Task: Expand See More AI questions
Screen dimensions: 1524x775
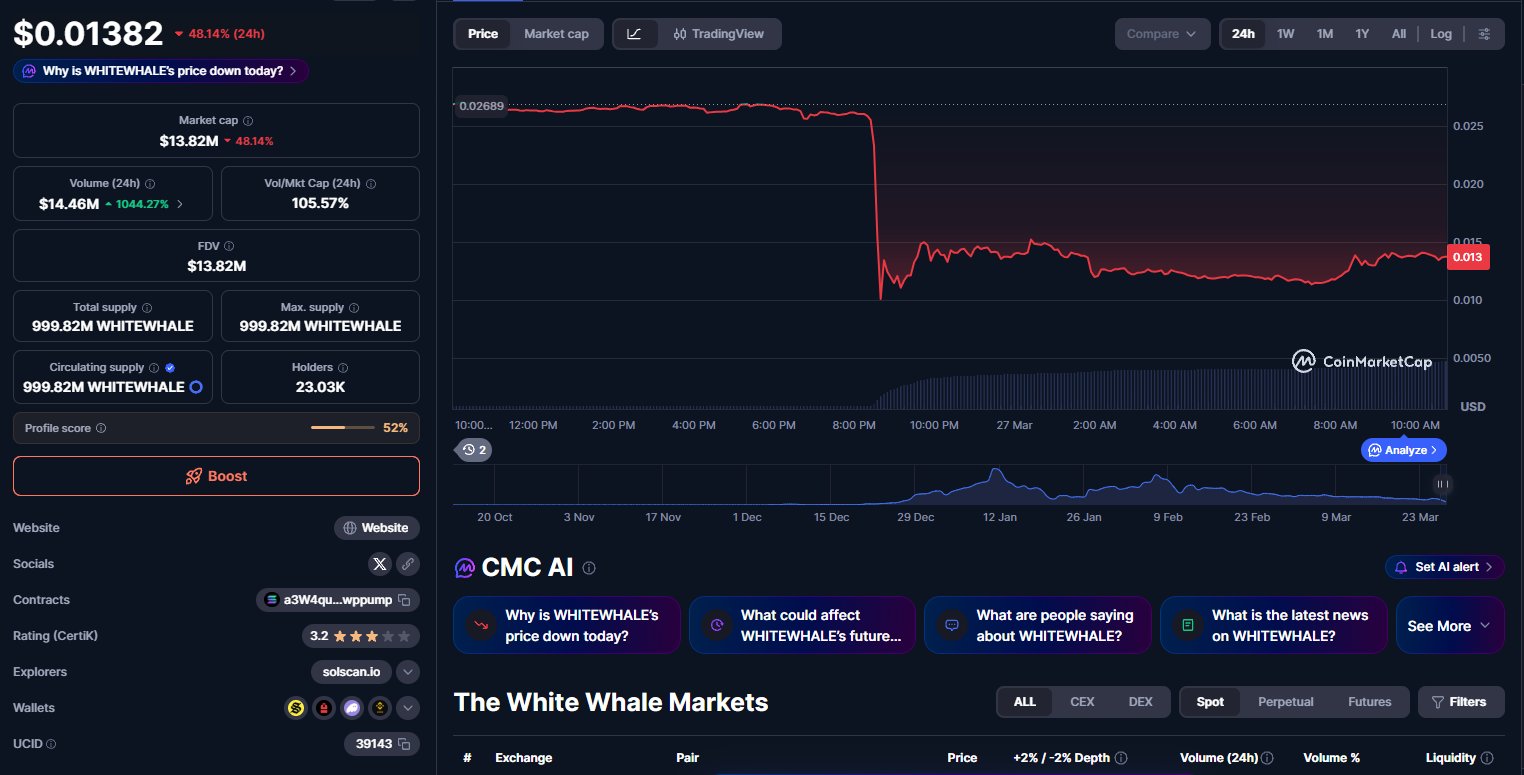Action: 1450,626
